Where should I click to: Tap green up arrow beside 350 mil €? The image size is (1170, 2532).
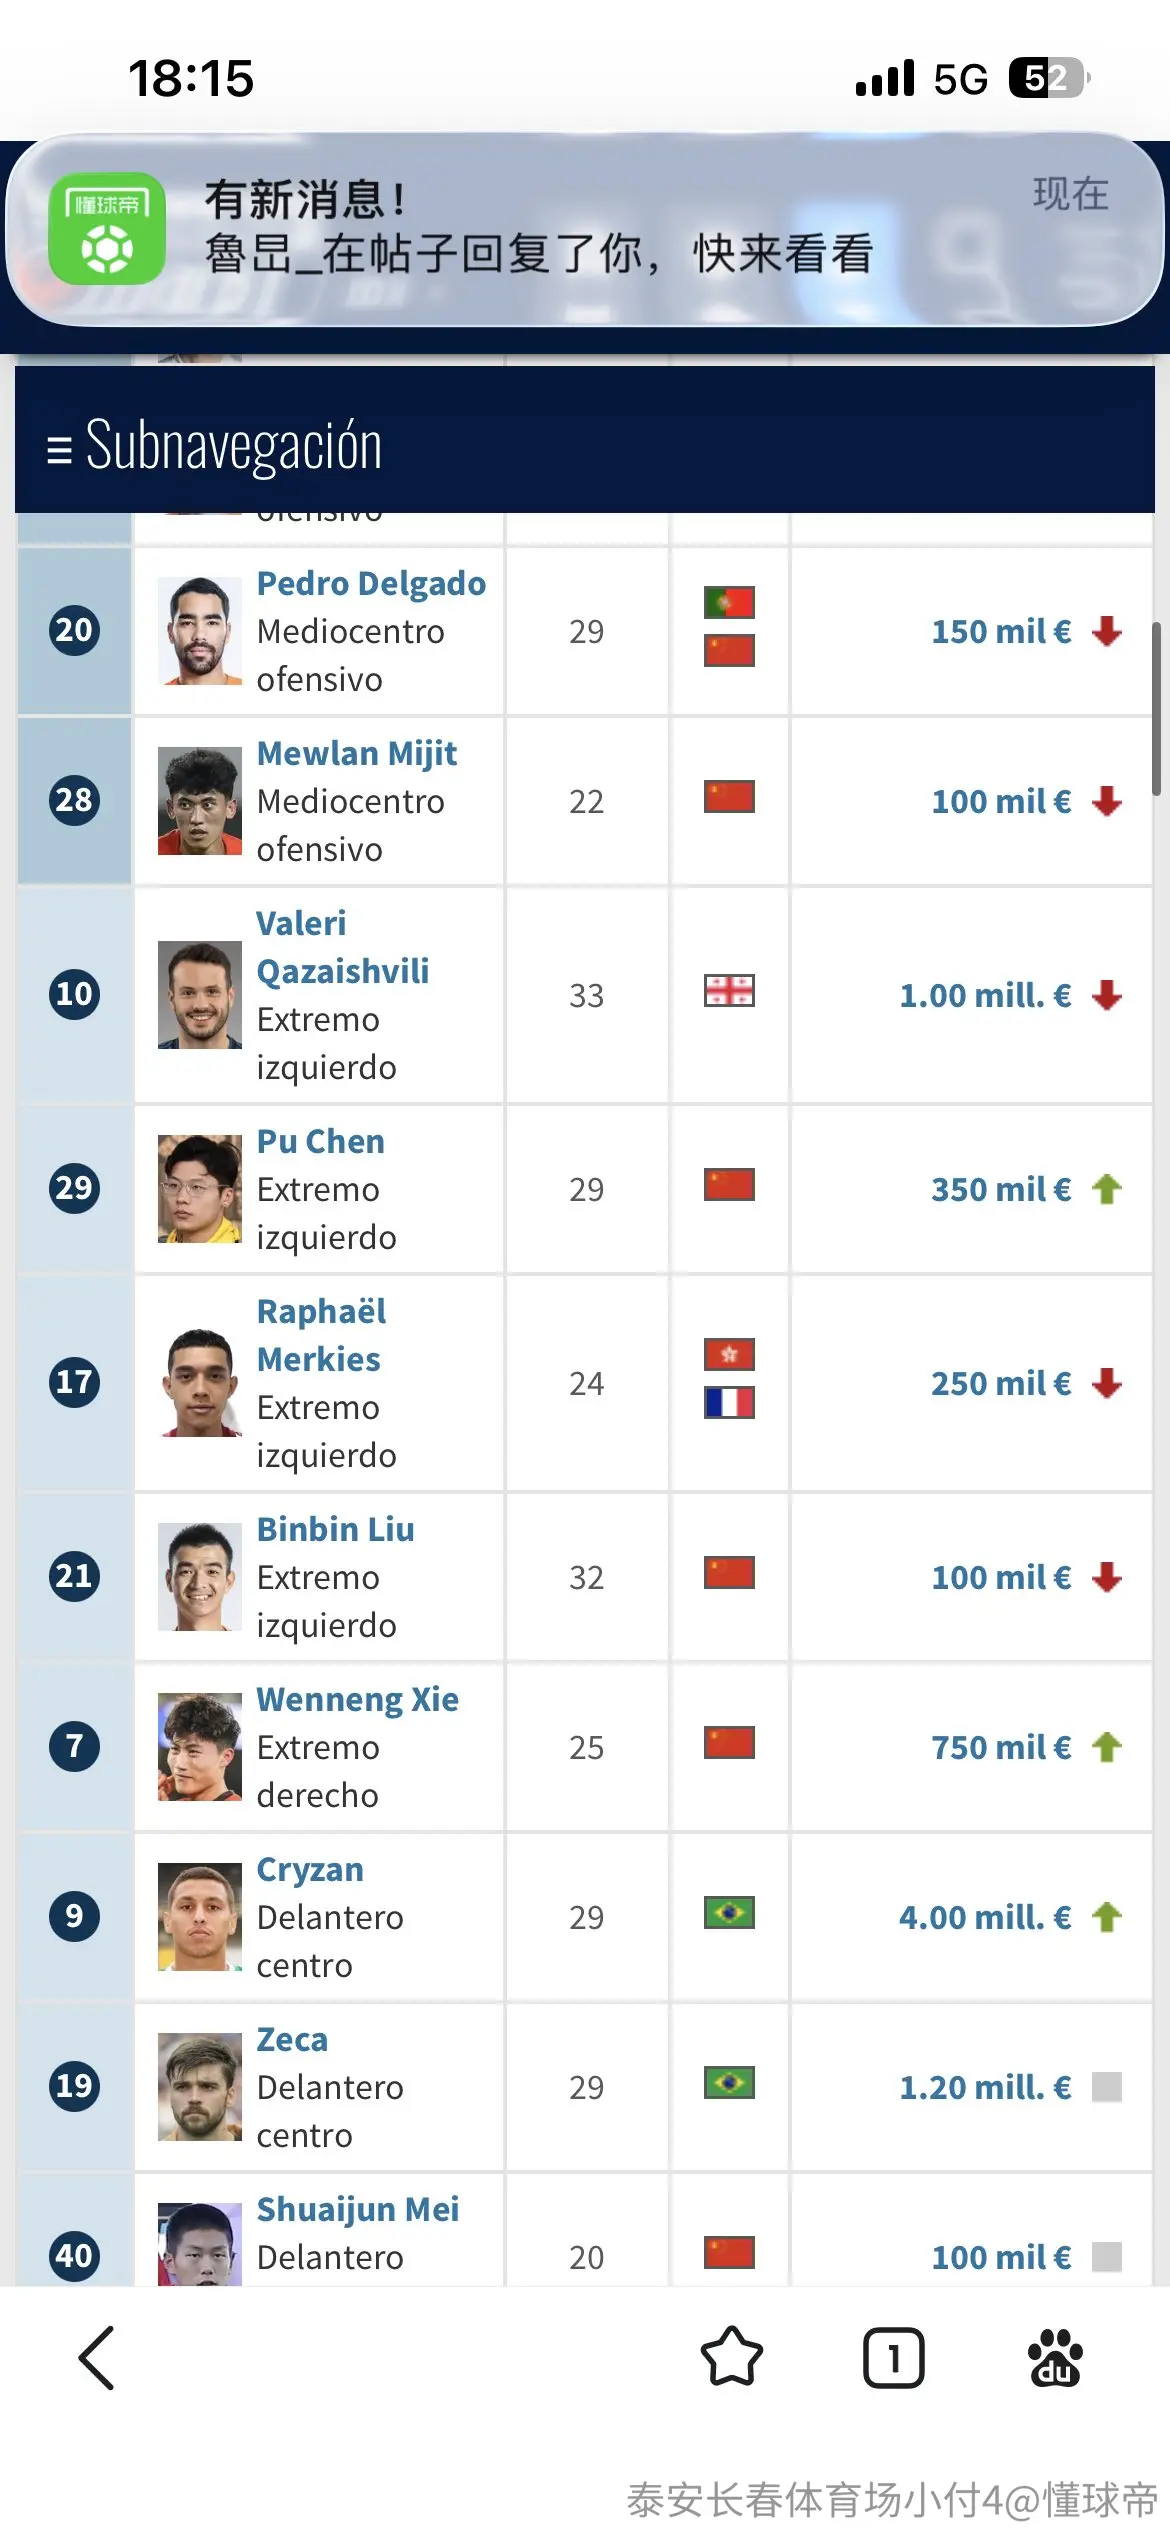[1107, 1189]
